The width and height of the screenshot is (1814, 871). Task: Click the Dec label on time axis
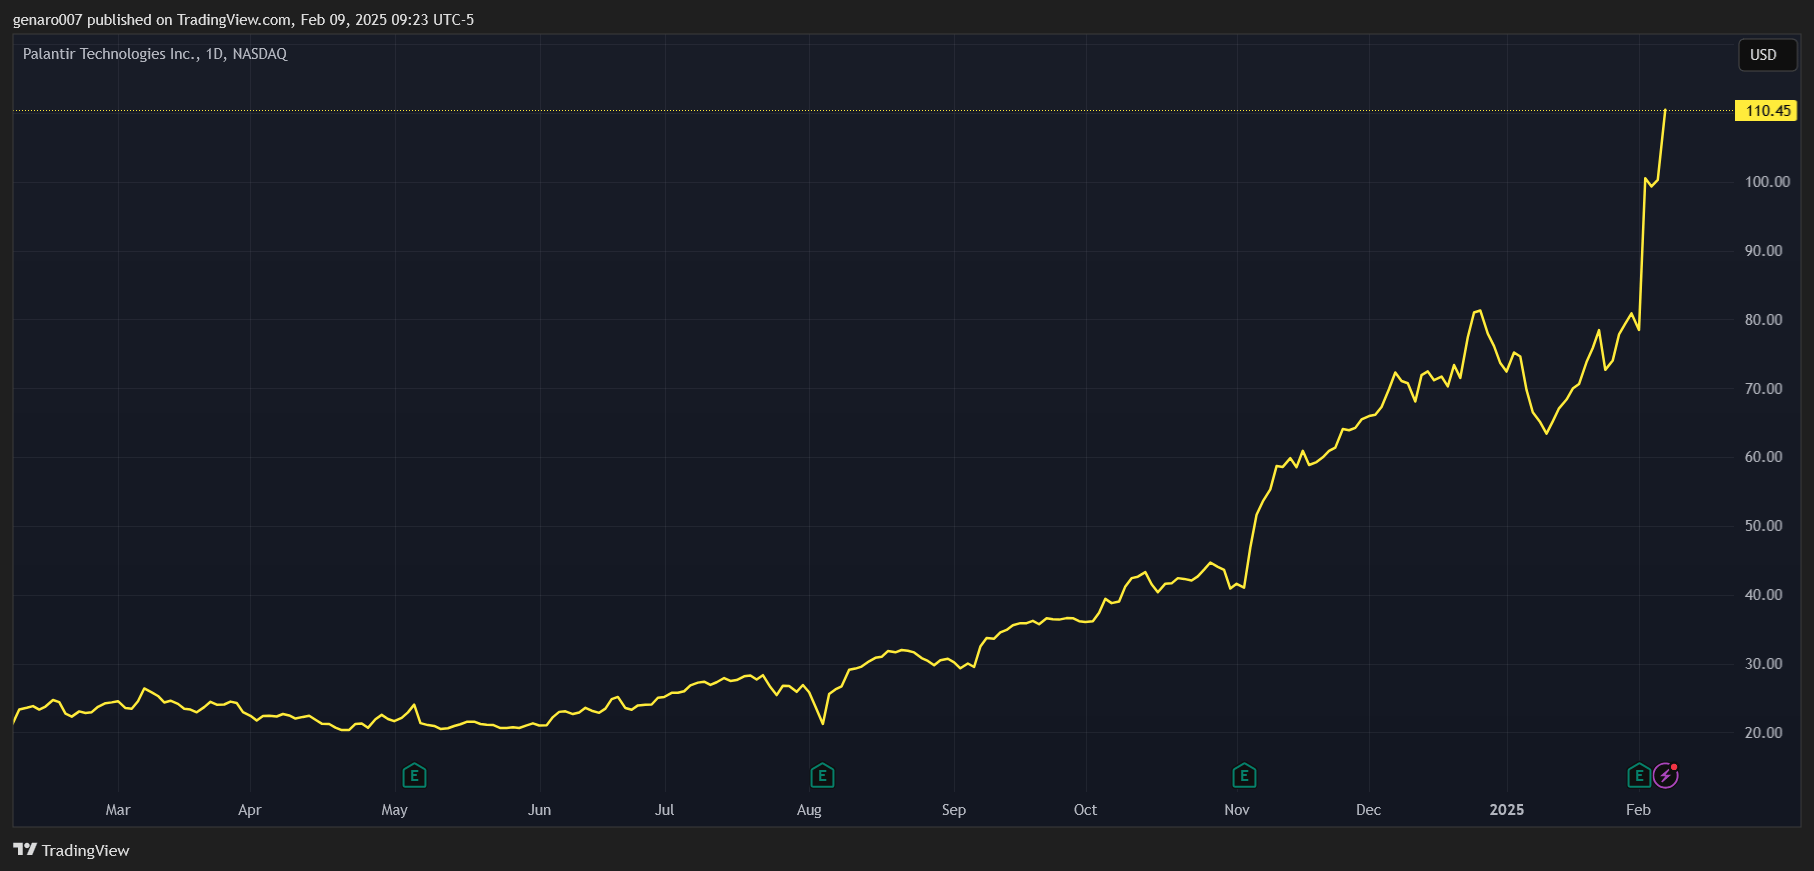click(x=1369, y=810)
